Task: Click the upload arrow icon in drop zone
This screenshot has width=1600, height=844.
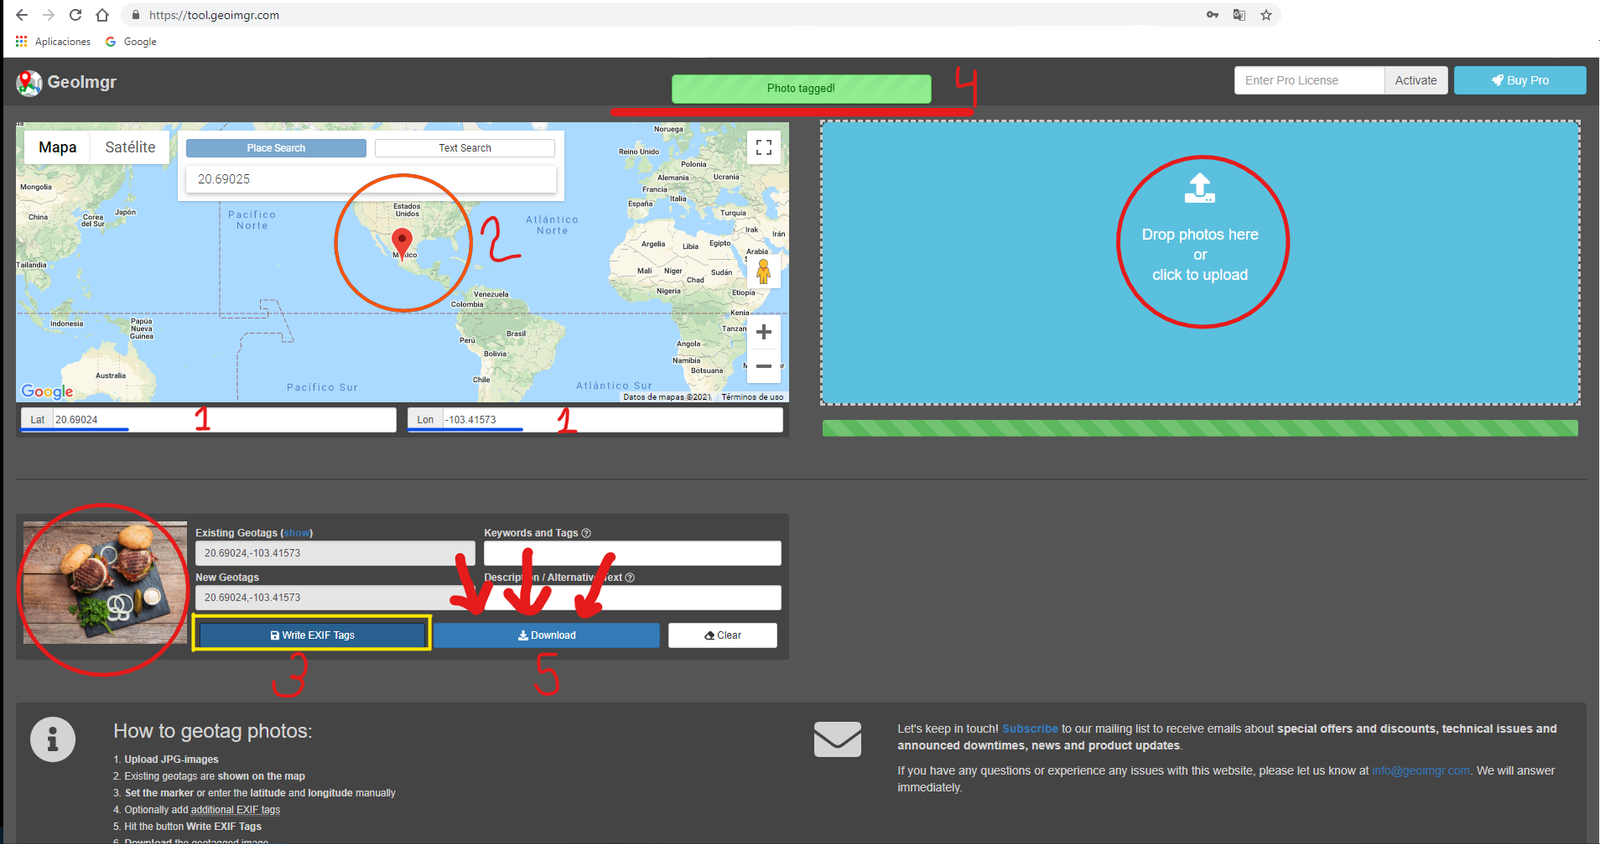Action: point(1199,188)
